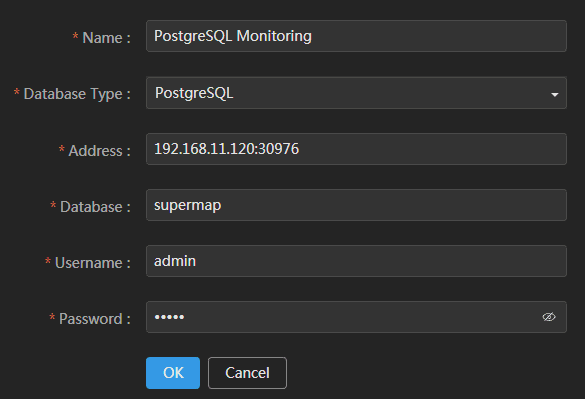Open the Database Type dropdown
585x399 pixels.
point(356,93)
